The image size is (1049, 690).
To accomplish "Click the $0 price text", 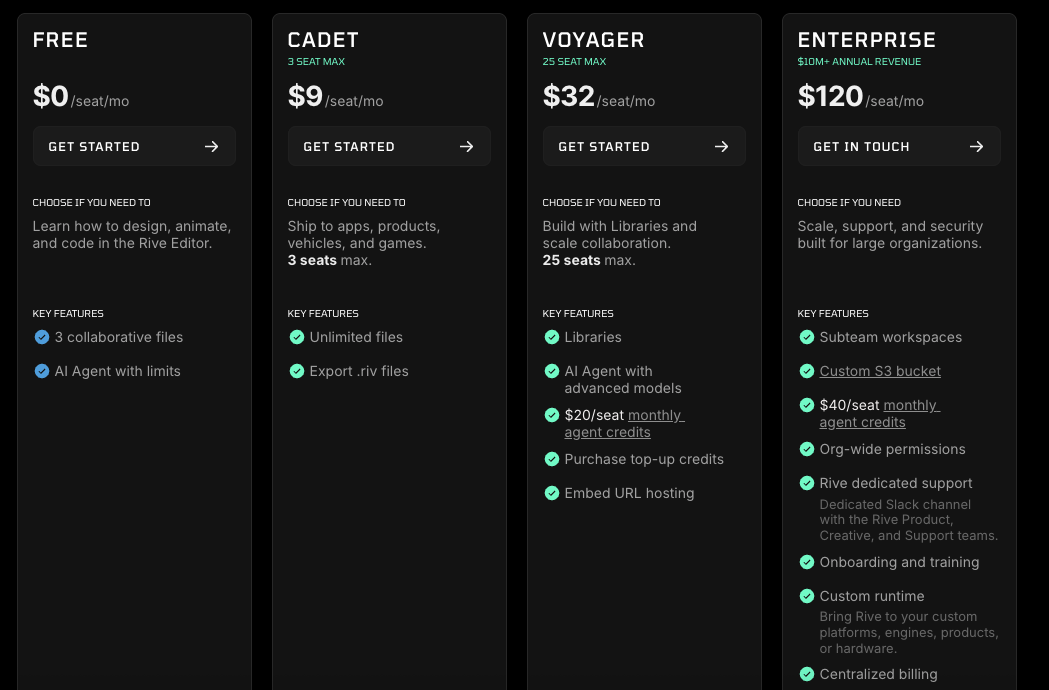I will [51, 96].
